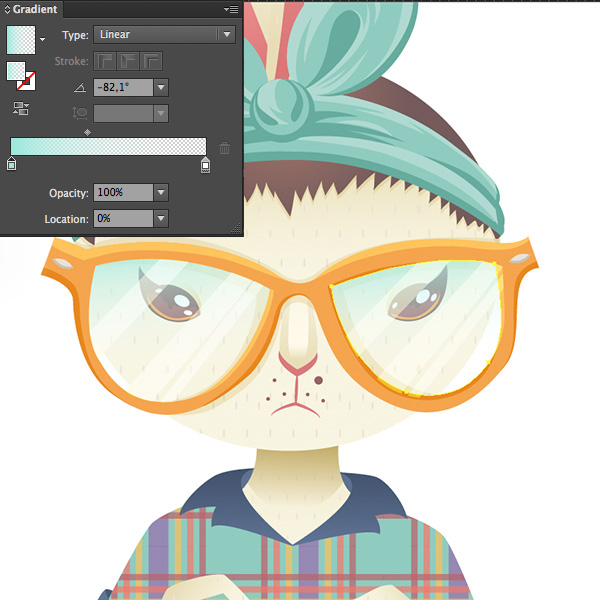This screenshot has height=600, width=600.
Task: Click the Location field showing 0%
Action: coord(123,218)
